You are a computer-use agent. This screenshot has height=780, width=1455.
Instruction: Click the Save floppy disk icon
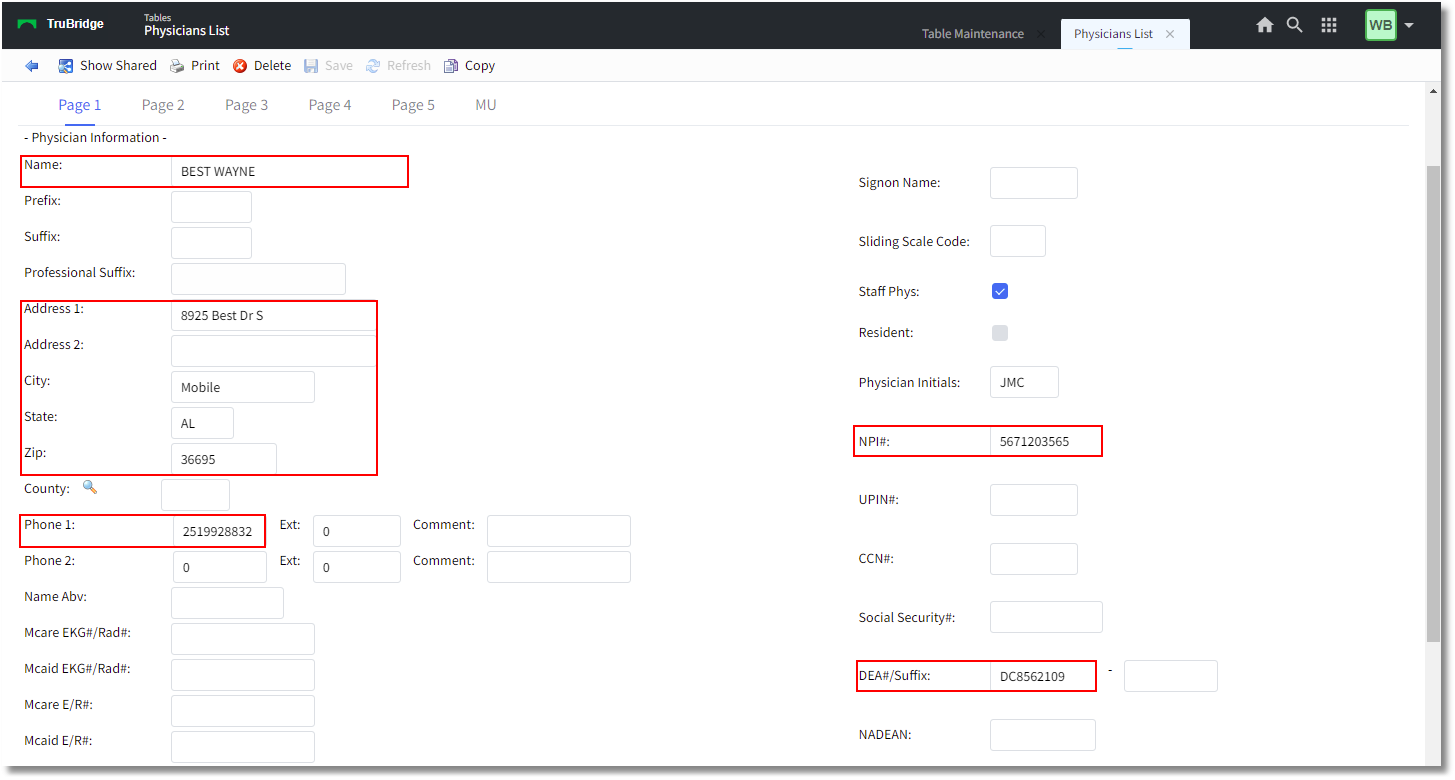311,66
